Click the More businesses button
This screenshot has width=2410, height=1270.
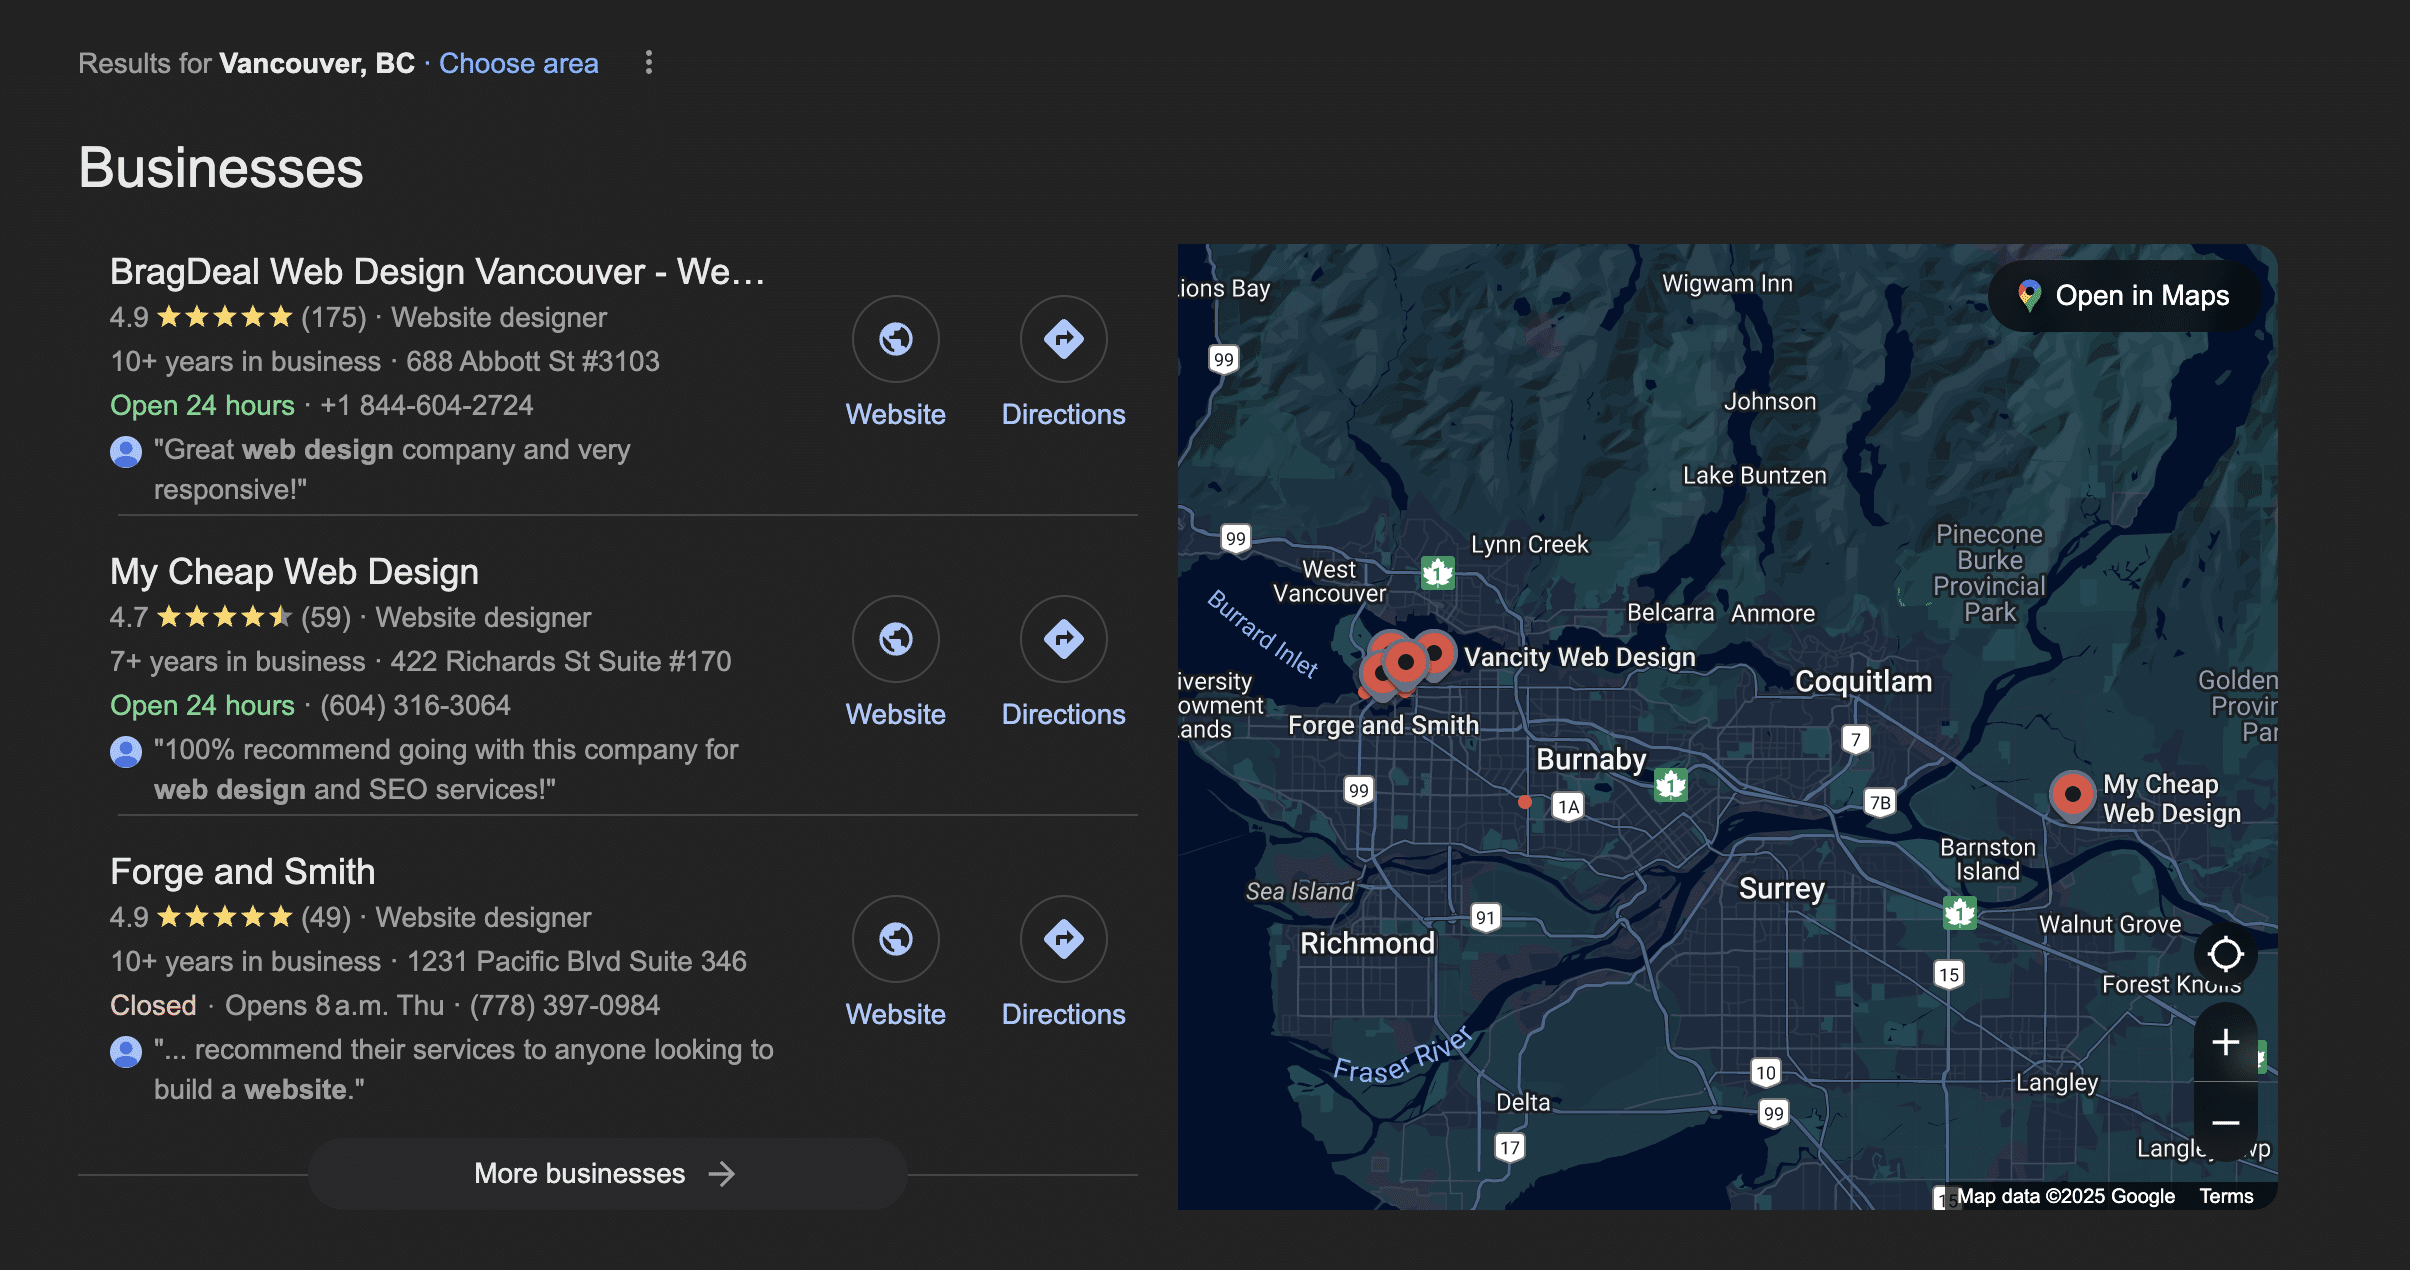coord(607,1173)
